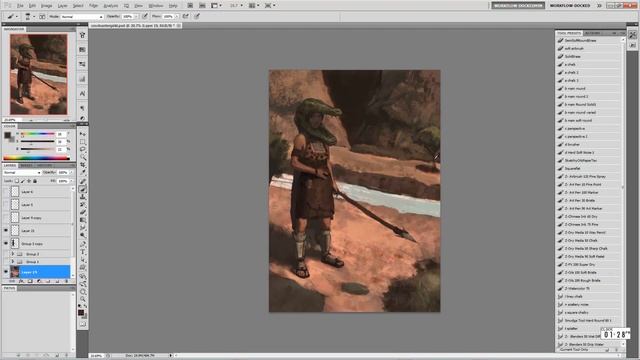Open the Window menu
640x360 pixels.
pos(156,6)
